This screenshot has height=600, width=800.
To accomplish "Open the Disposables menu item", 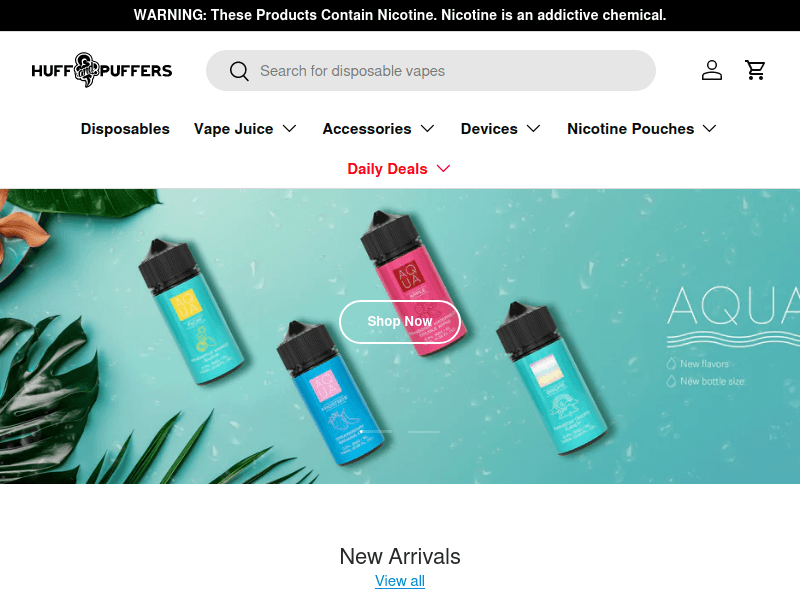I will coord(125,129).
